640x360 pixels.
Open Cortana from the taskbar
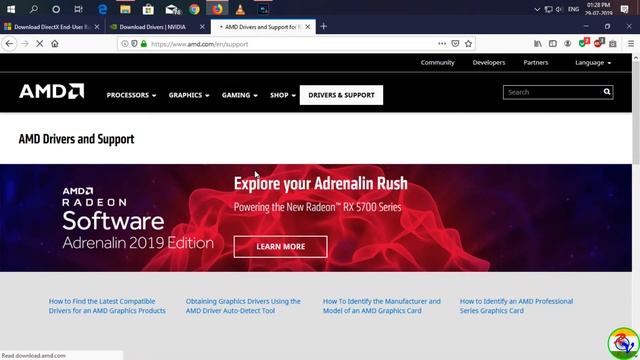click(x=56, y=9)
